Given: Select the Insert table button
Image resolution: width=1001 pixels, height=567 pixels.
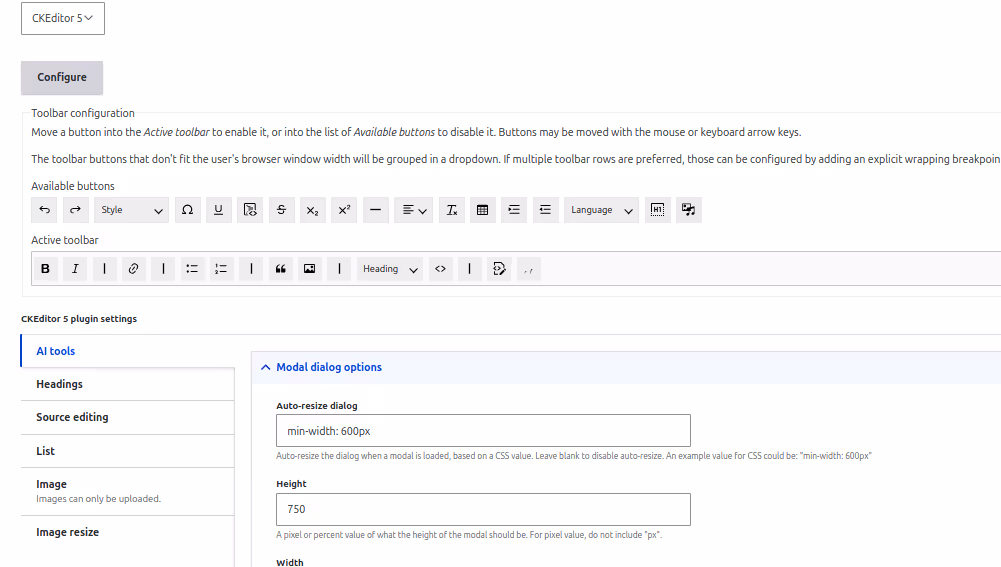Looking at the screenshot, I should (x=483, y=209).
